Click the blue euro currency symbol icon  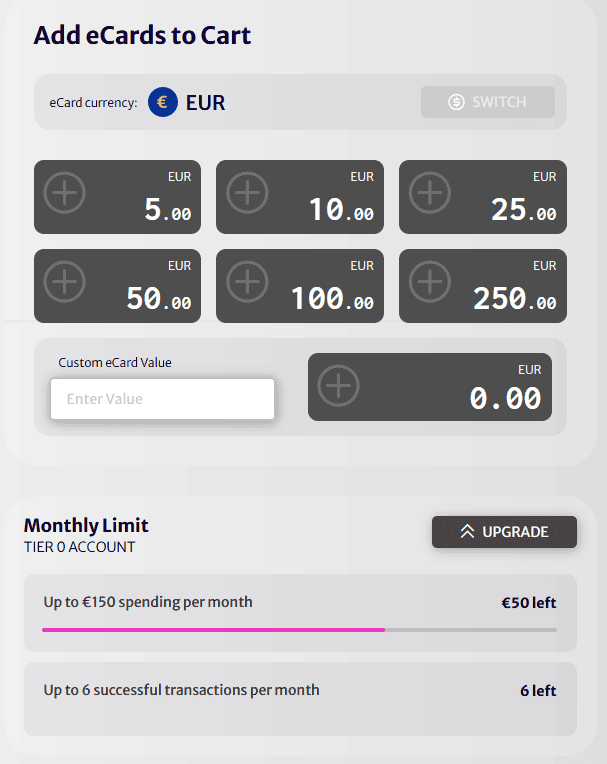163,102
